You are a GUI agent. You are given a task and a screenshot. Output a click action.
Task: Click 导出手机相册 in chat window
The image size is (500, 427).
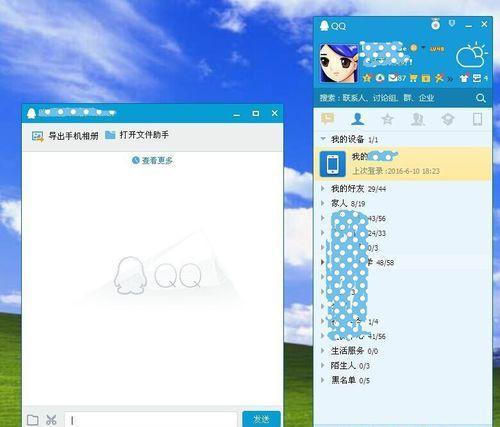(73, 136)
